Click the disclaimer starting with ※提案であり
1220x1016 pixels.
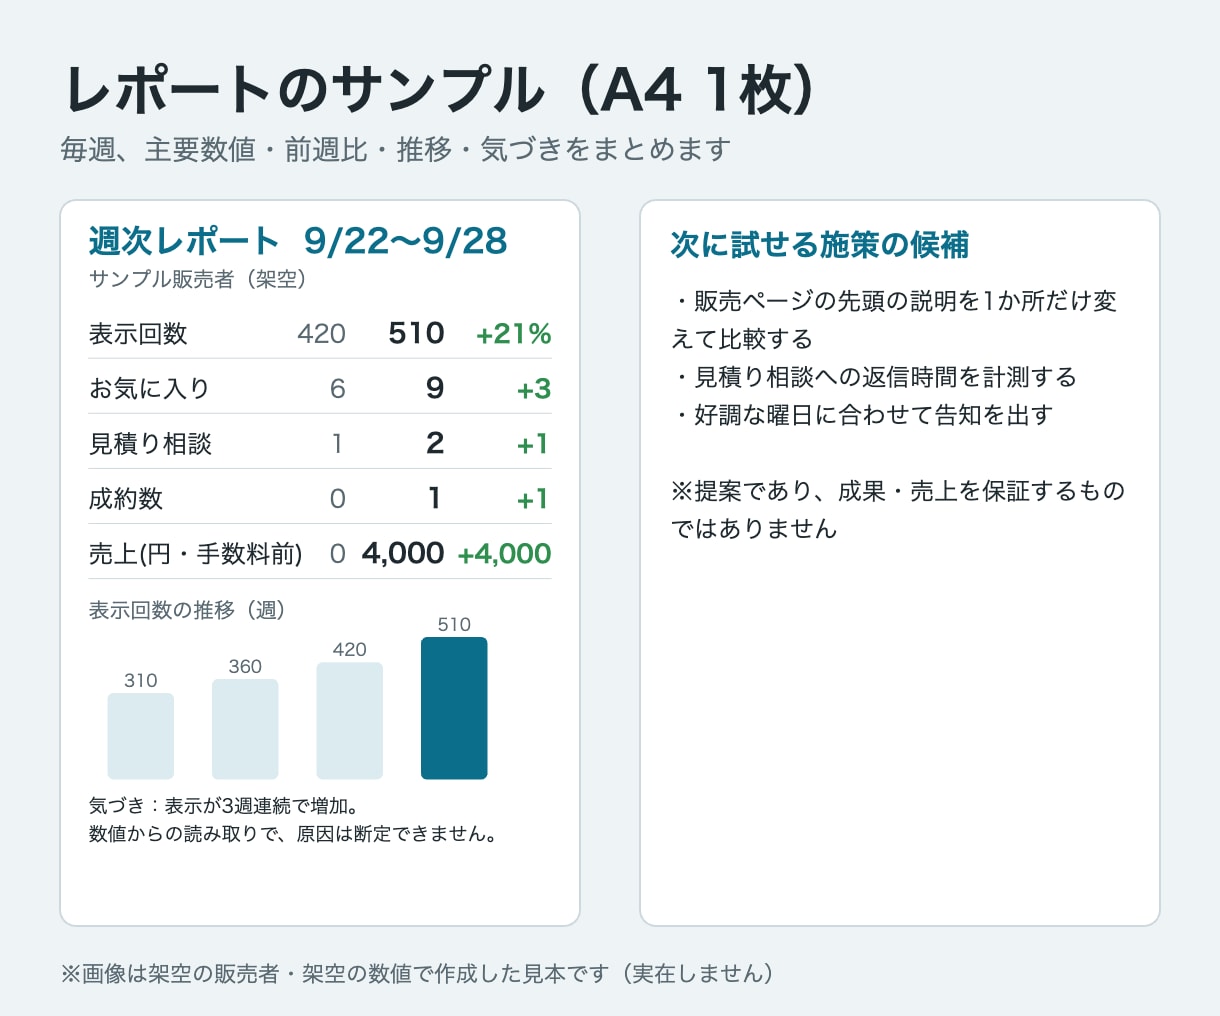click(x=898, y=510)
